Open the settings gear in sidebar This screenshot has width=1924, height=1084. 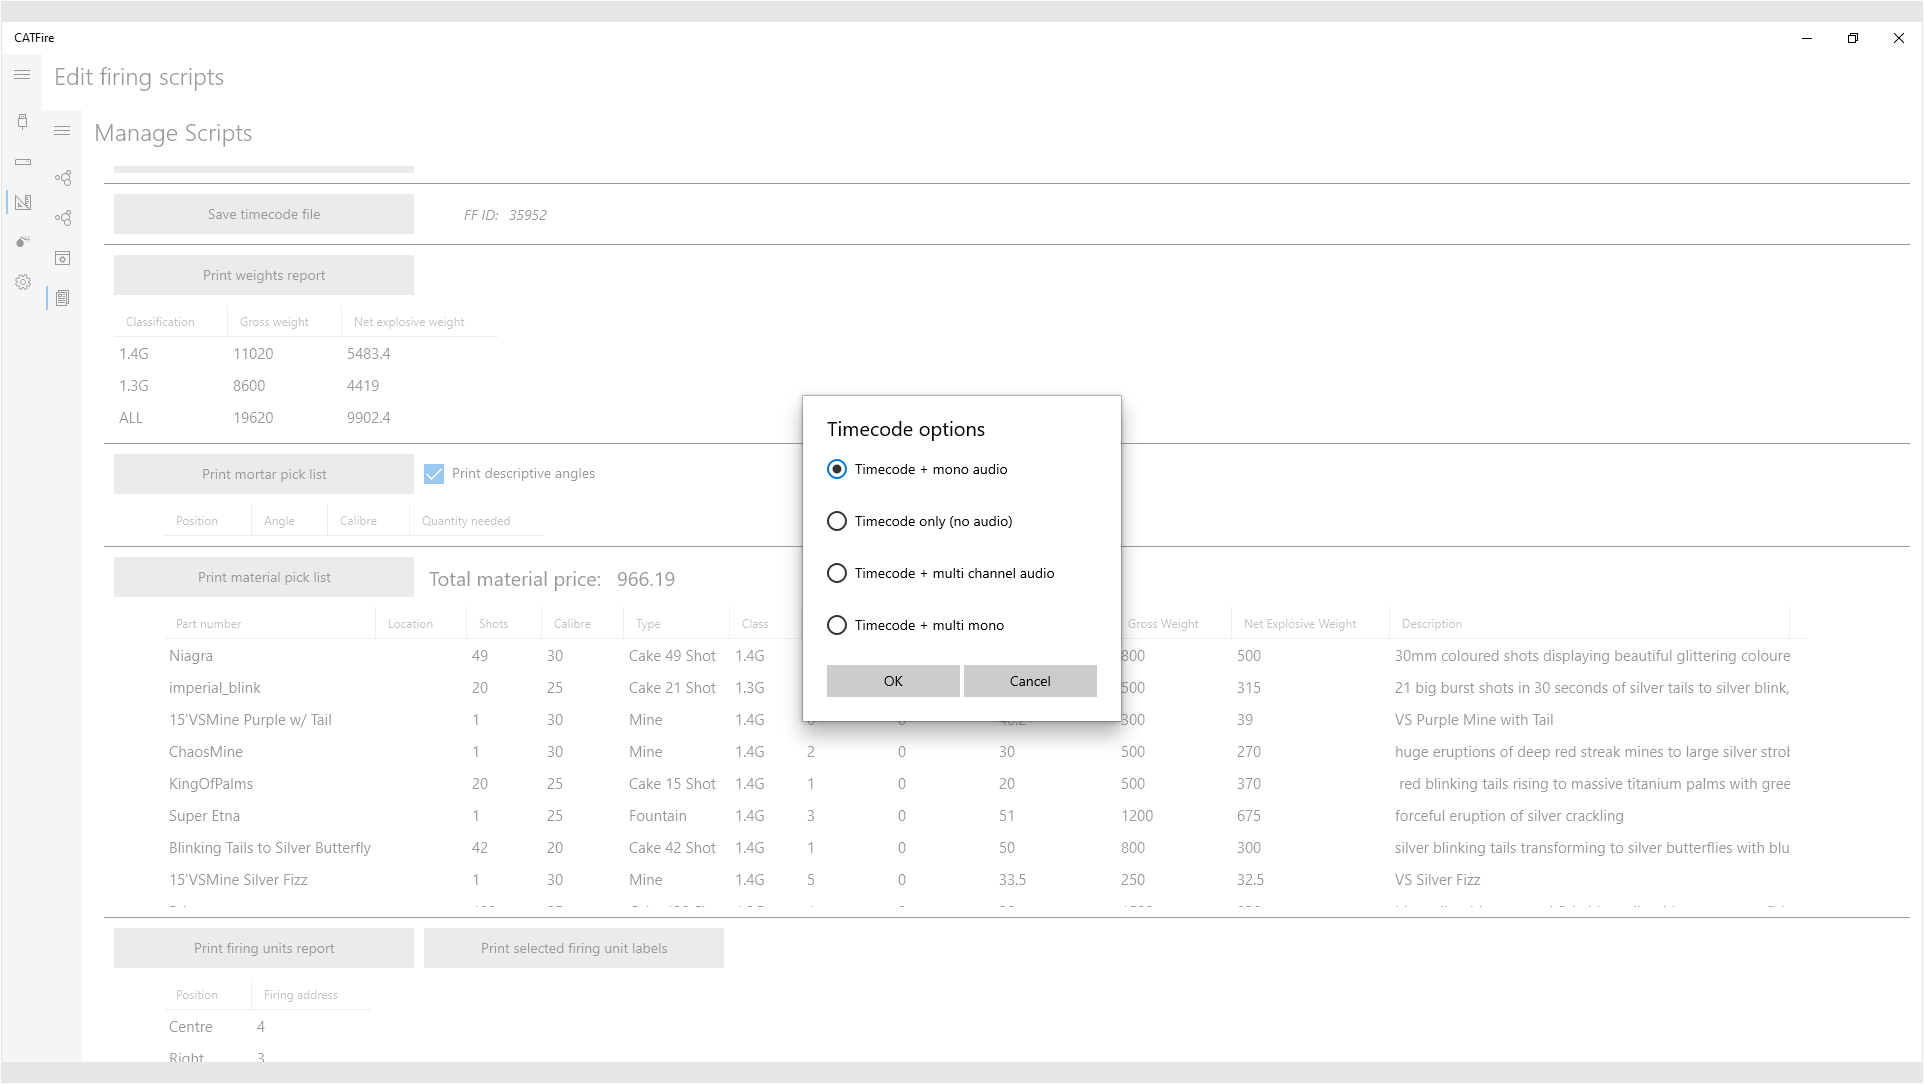23,282
